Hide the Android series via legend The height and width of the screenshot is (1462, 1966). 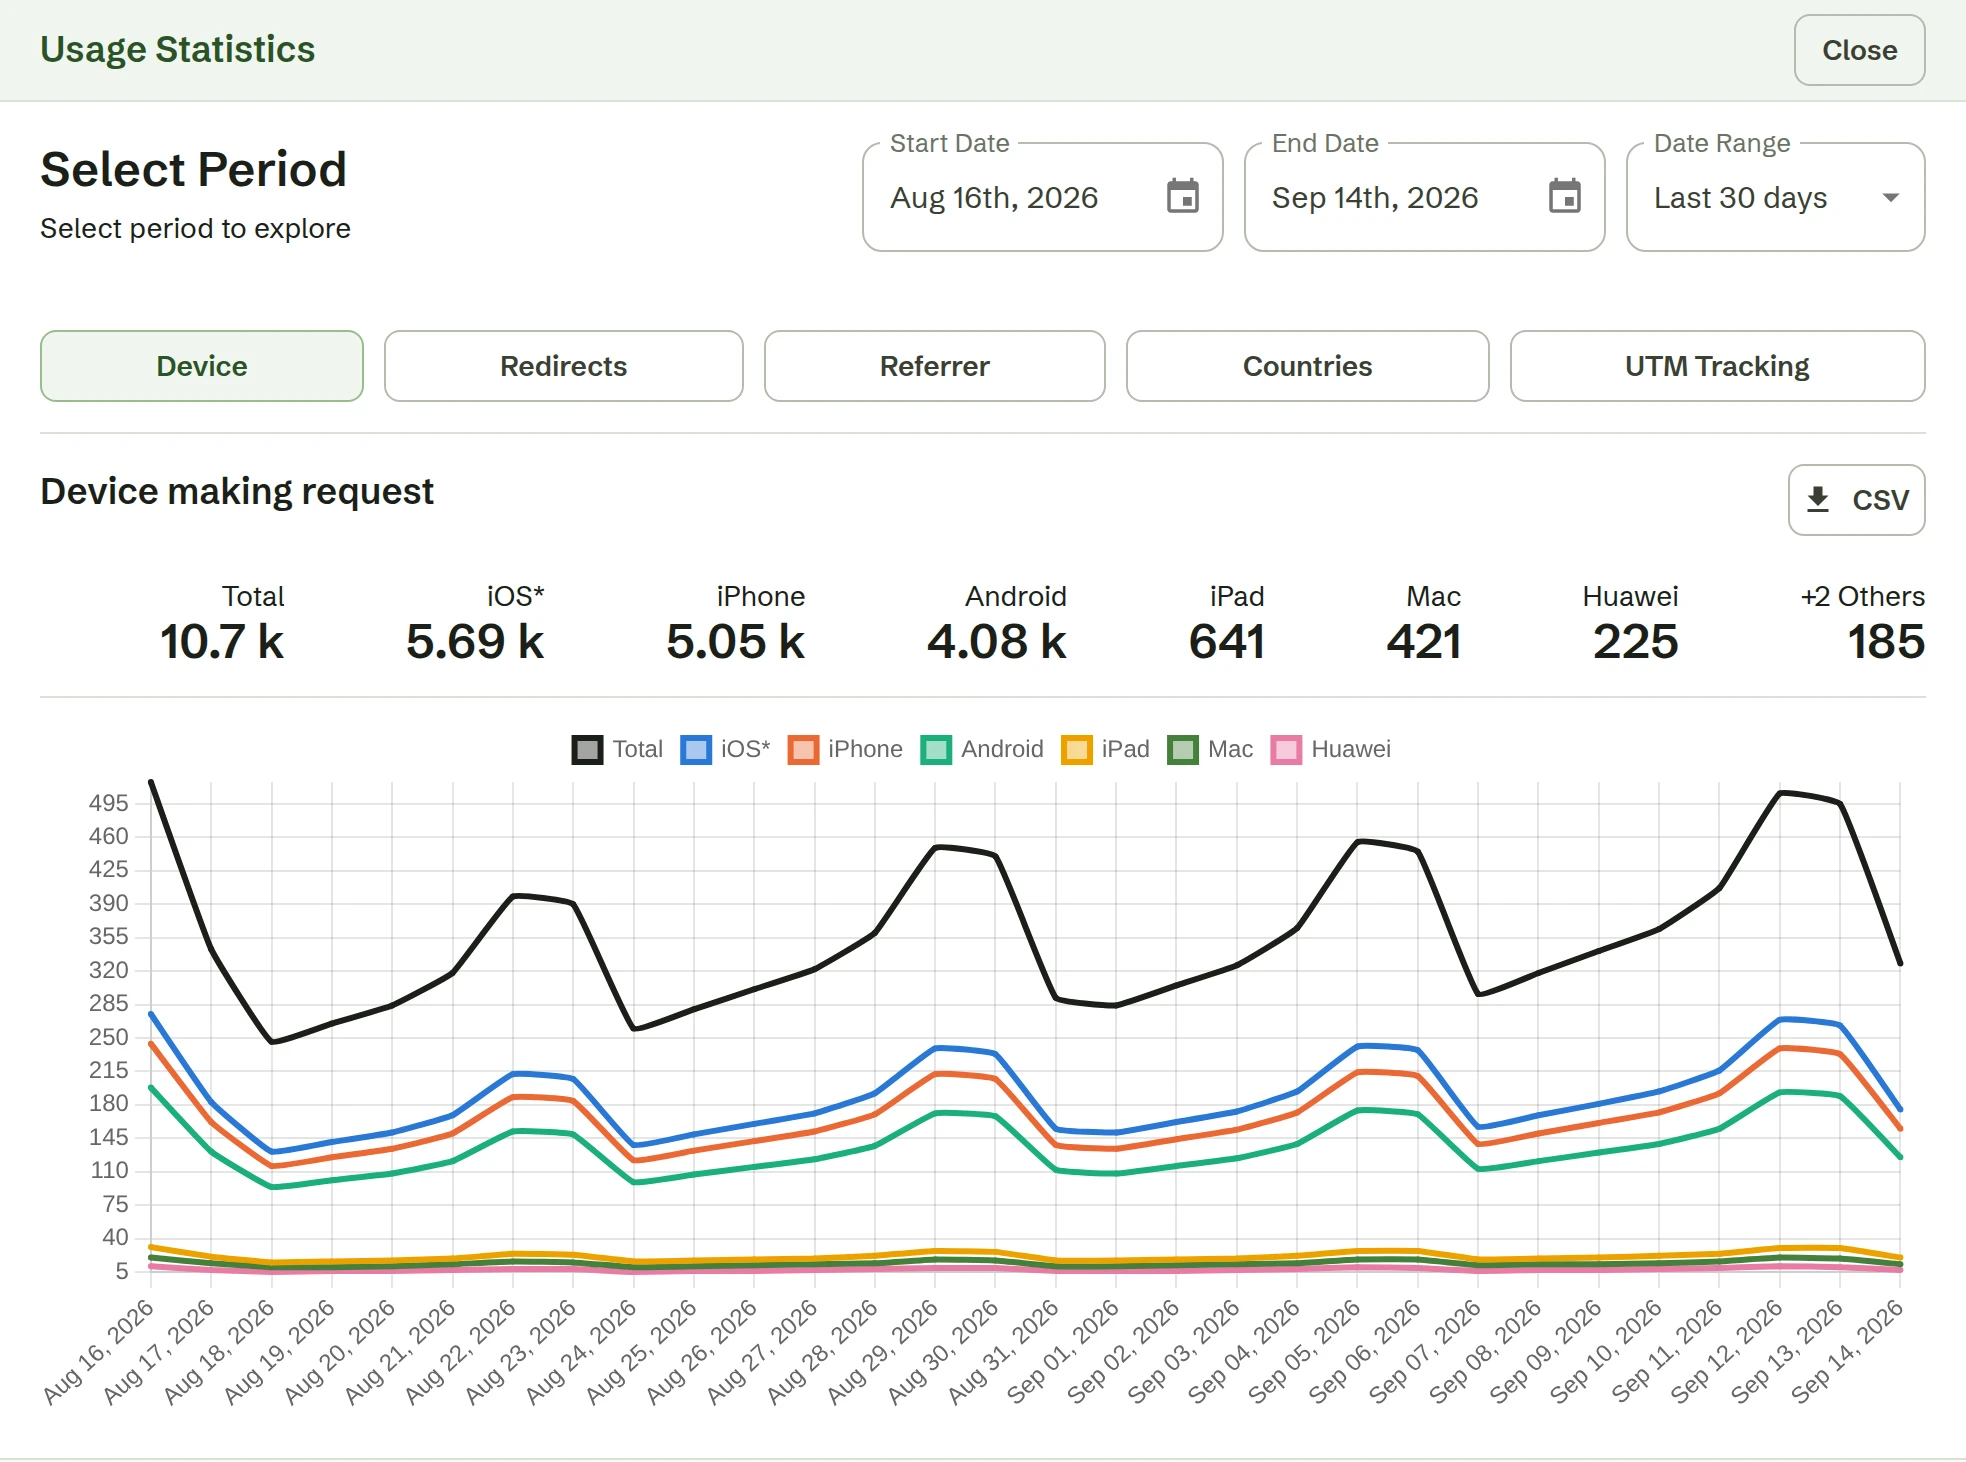(982, 749)
